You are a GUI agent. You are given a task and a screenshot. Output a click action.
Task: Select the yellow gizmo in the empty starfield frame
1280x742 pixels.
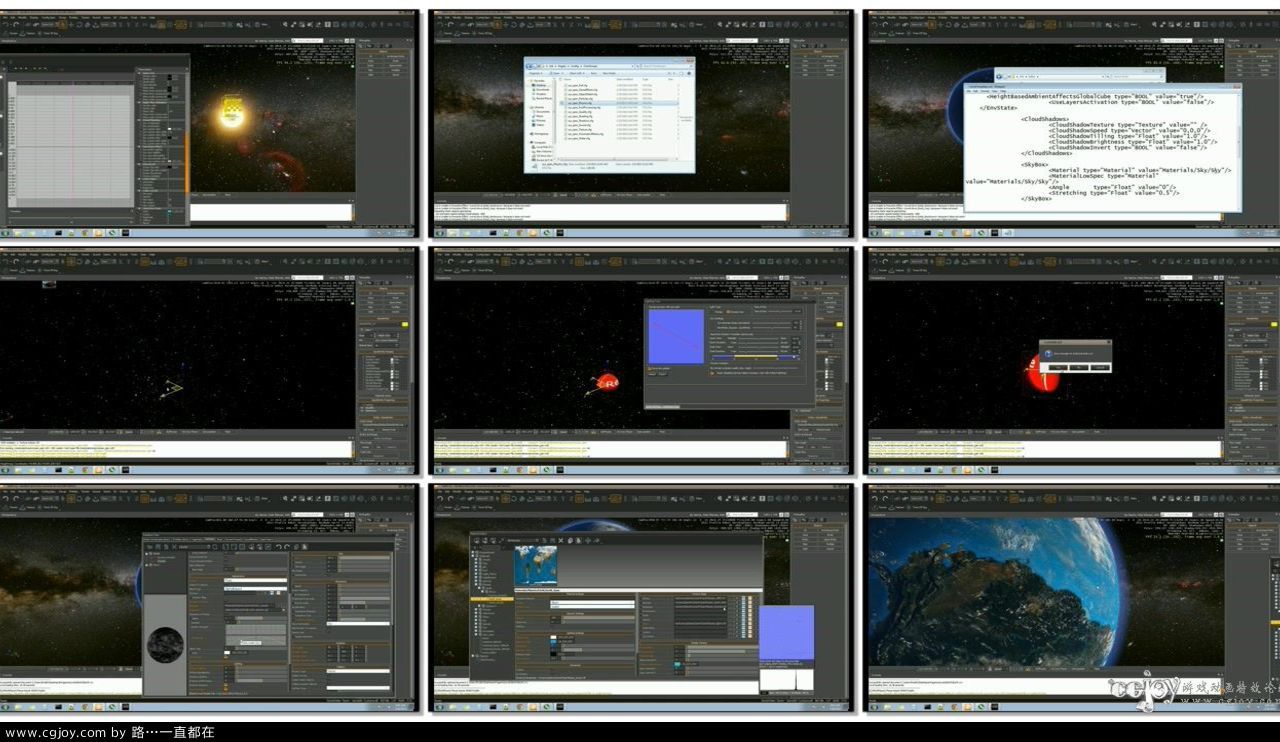pos(173,388)
